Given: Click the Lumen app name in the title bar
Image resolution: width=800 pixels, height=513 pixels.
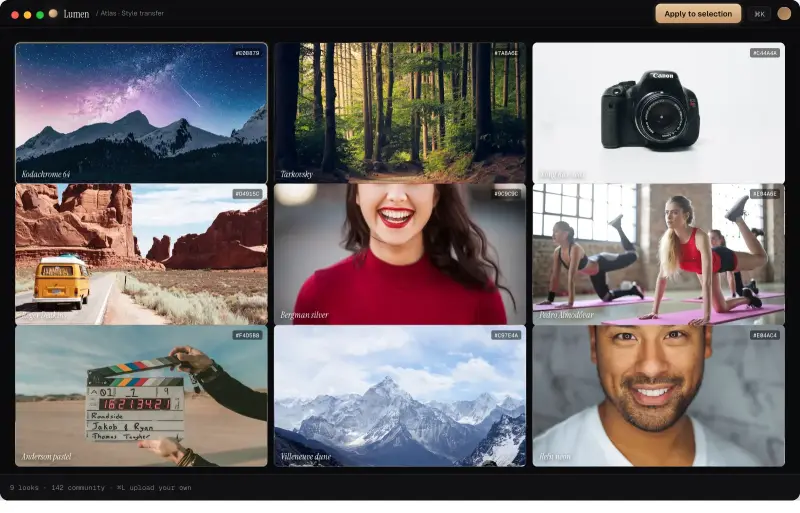Looking at the screenshot, I should [x=76, y=14].
